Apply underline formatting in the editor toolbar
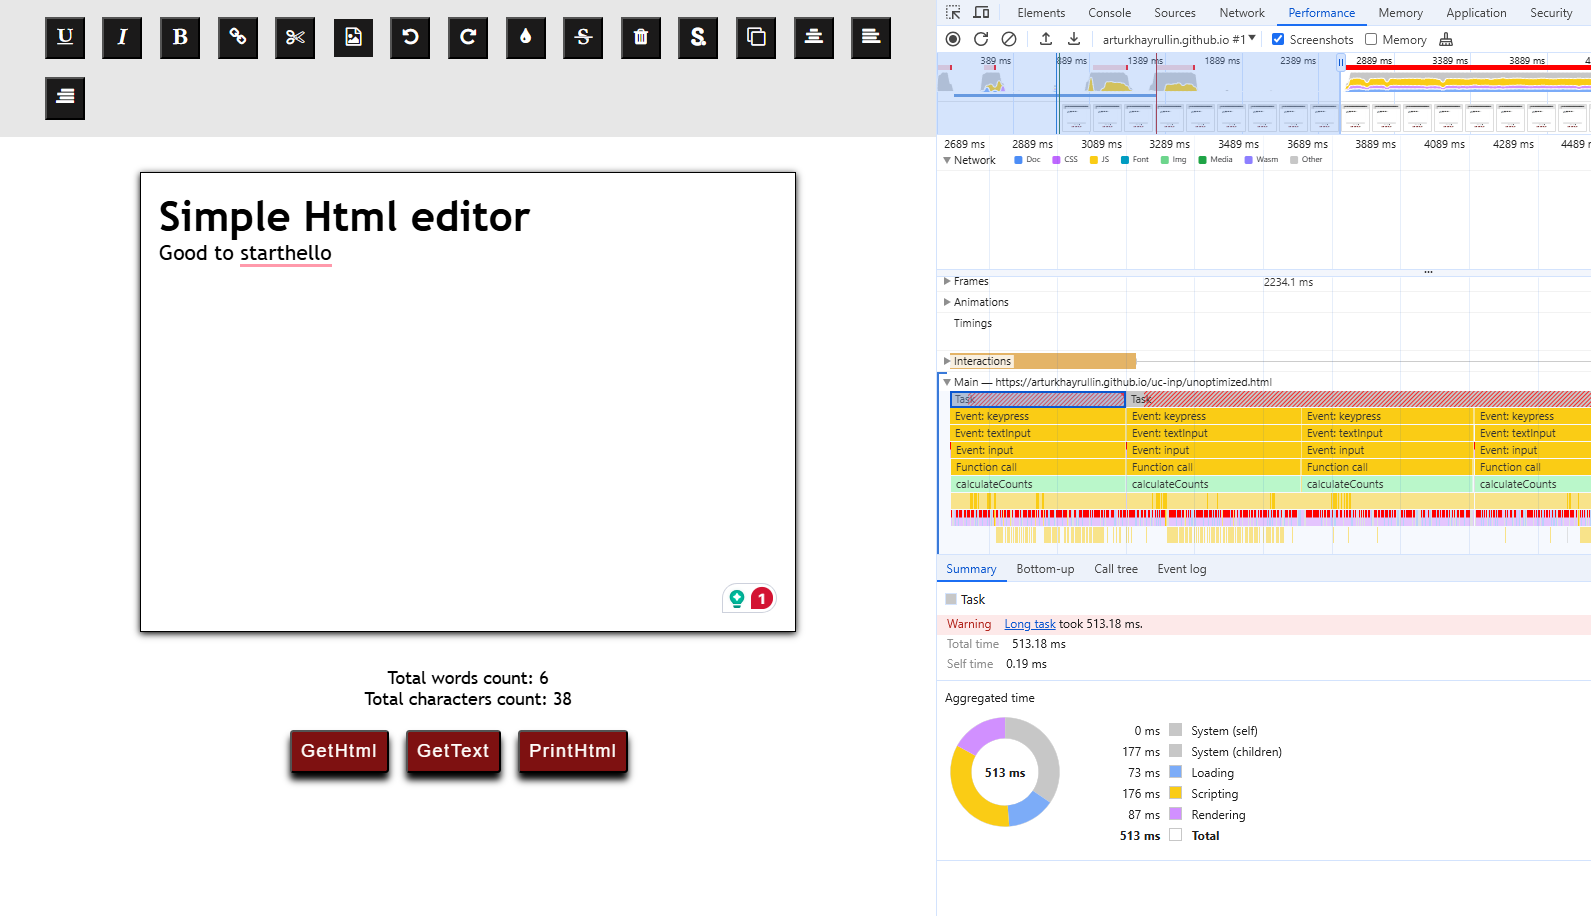The width and height of the screenshot is (1591, 916). [x=65, y=38]
